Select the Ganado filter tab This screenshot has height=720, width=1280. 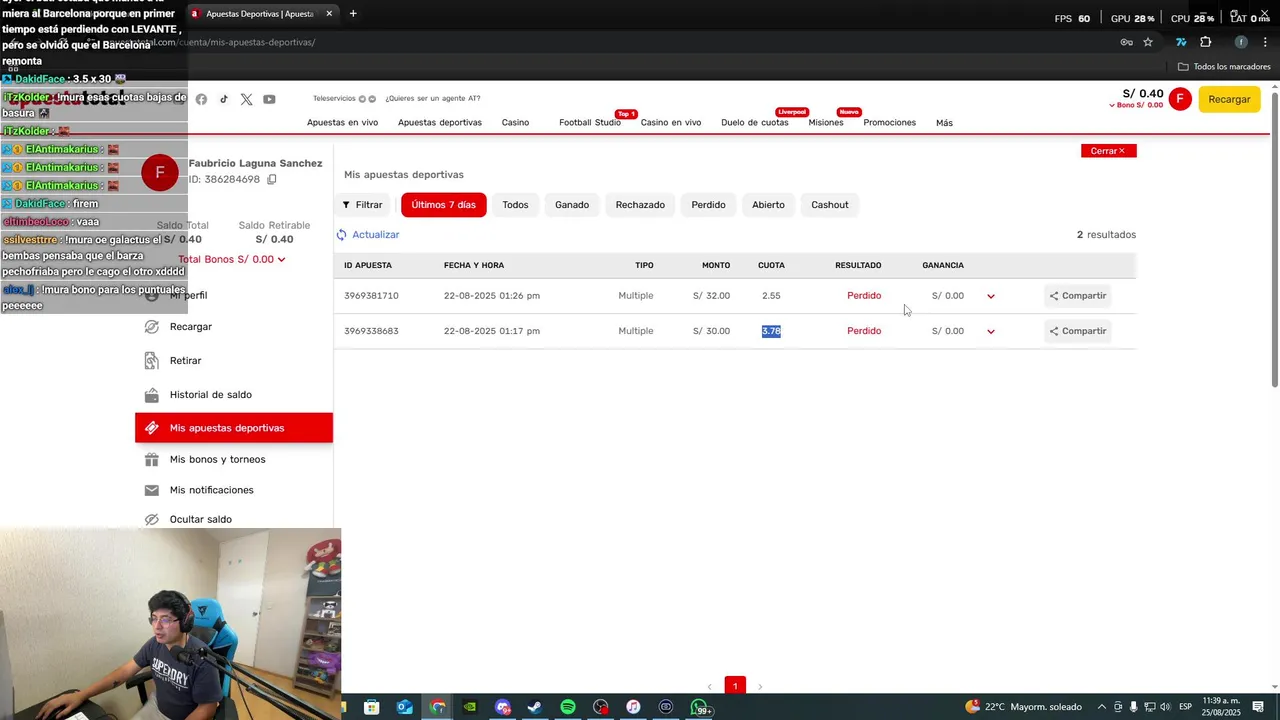point(572,205)
